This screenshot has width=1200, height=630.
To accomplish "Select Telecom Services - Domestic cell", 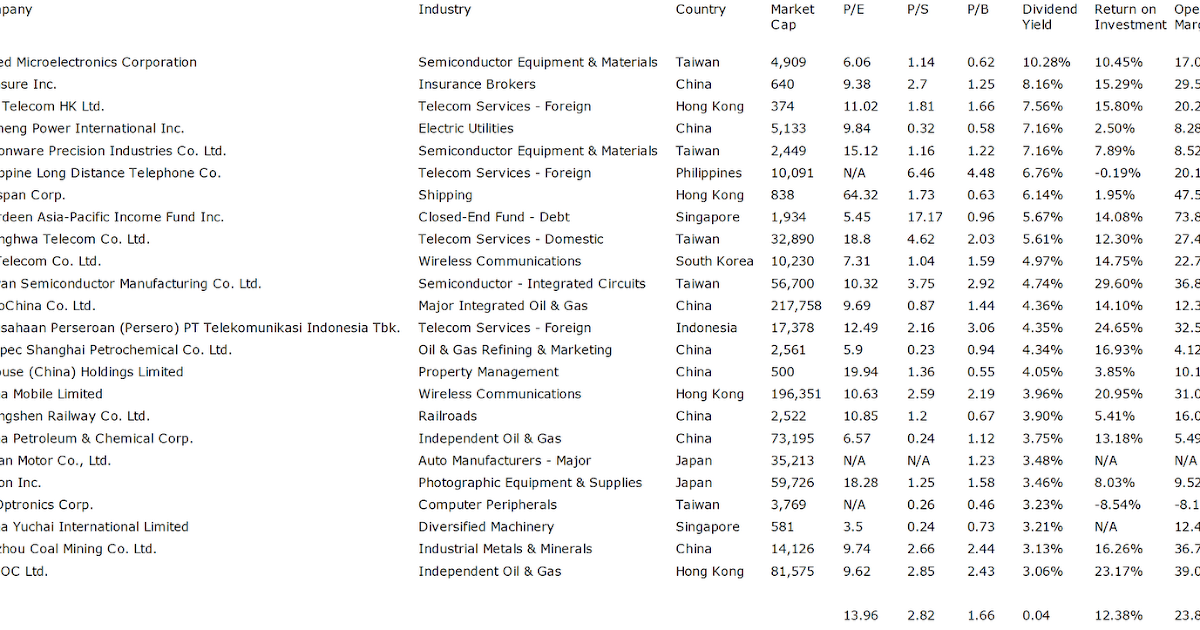I will 511,239.
